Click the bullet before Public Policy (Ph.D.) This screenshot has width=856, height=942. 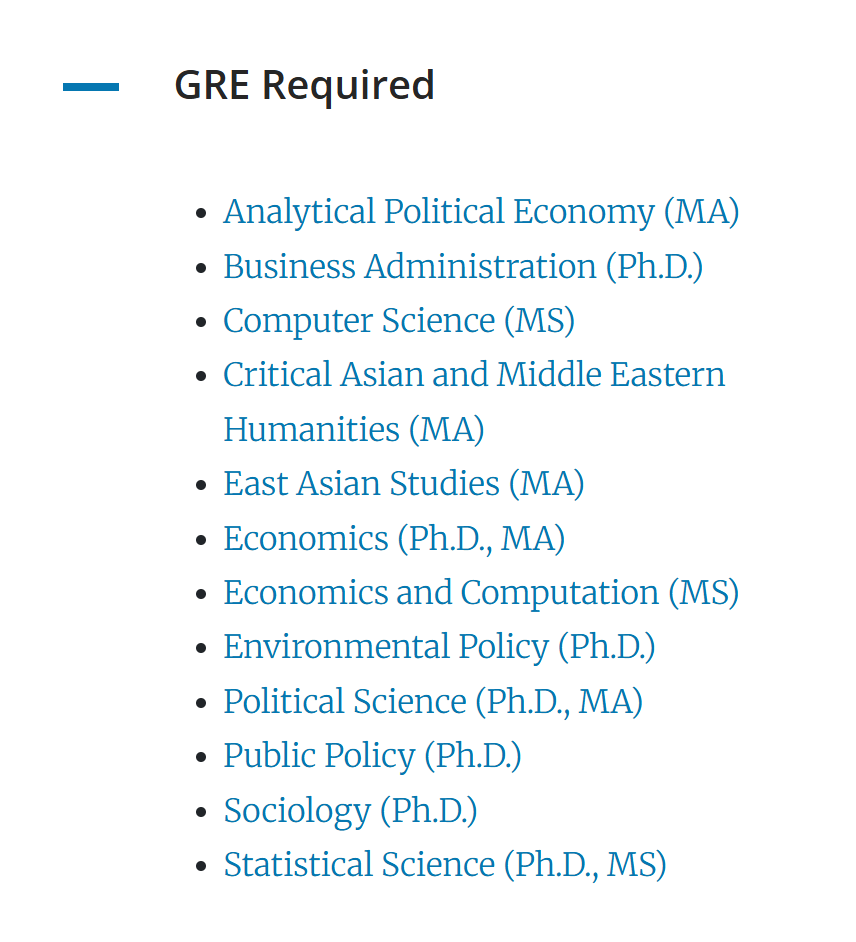(203, 758)
